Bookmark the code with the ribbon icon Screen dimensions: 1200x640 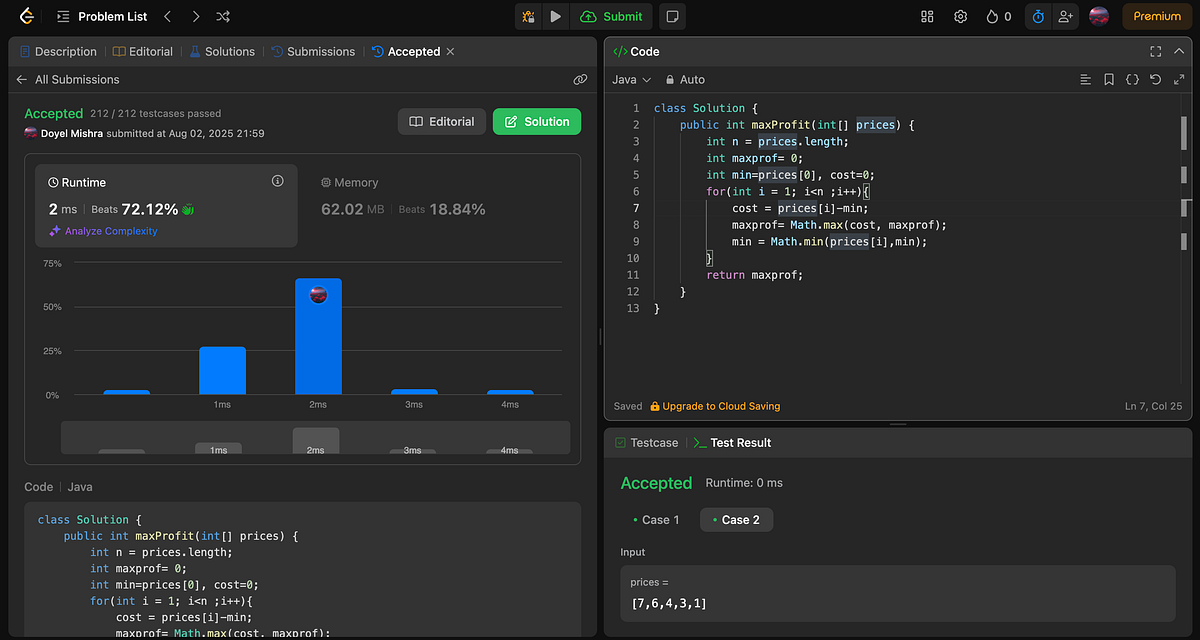pos(1109,79)
